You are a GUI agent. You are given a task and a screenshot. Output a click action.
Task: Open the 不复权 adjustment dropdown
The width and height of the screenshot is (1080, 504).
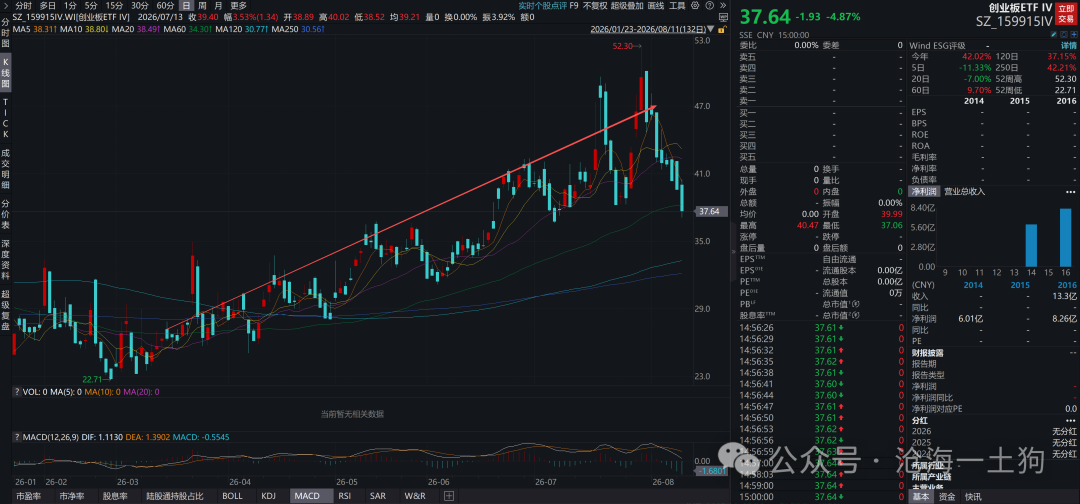tap(595, 5)
